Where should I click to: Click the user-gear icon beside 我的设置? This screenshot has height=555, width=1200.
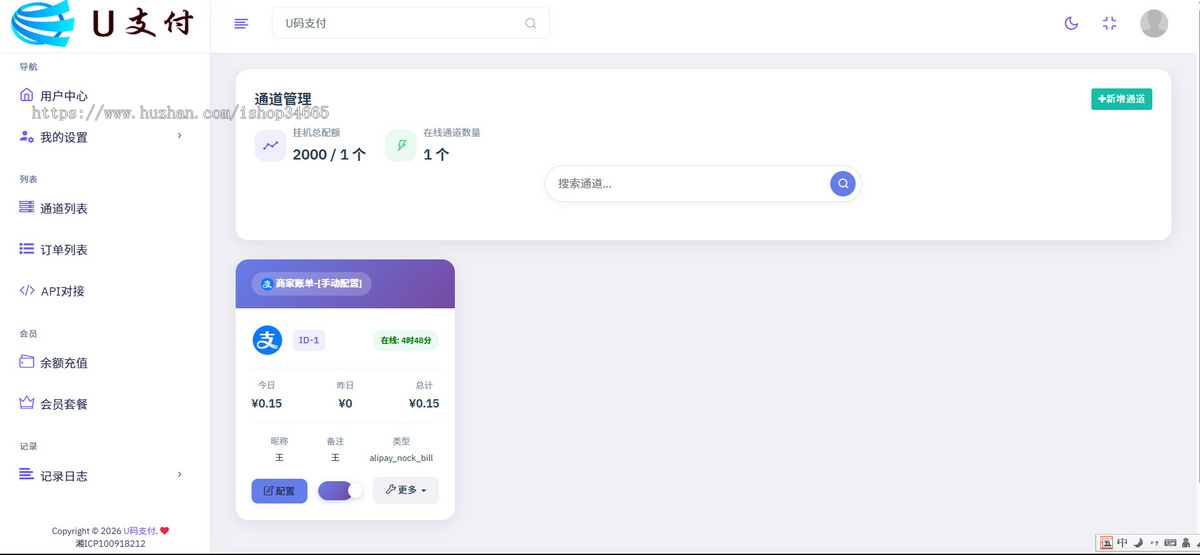[27, 136]
